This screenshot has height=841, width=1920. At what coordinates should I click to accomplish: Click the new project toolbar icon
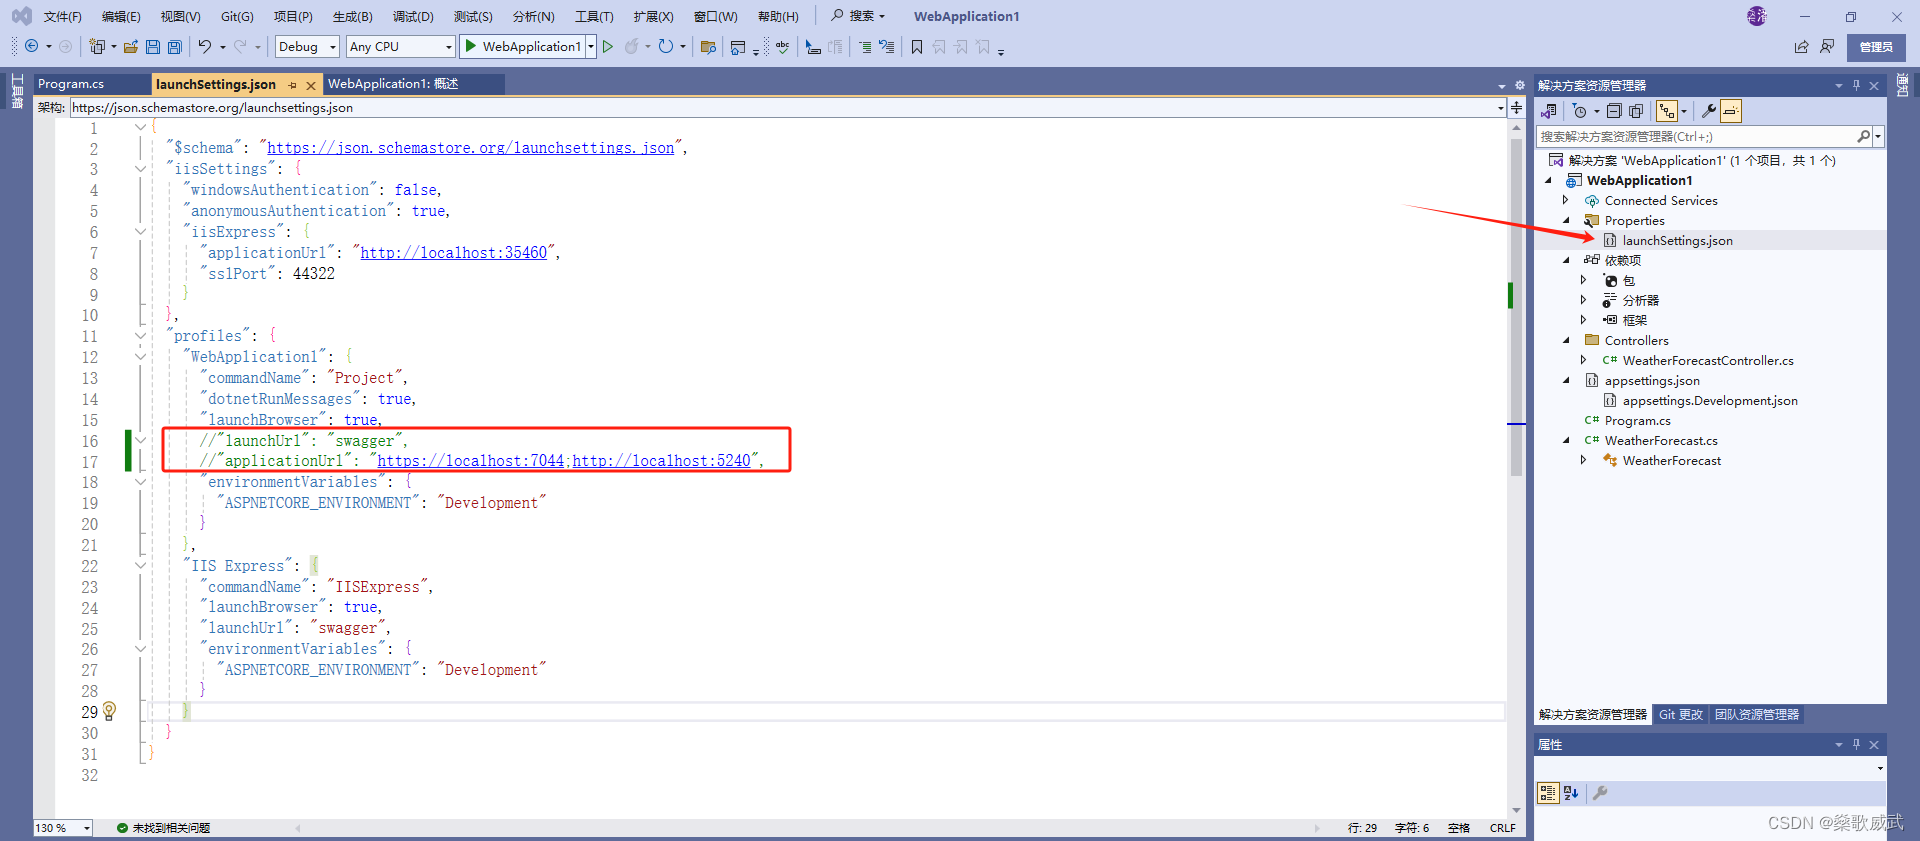click(x=96, y=46)
